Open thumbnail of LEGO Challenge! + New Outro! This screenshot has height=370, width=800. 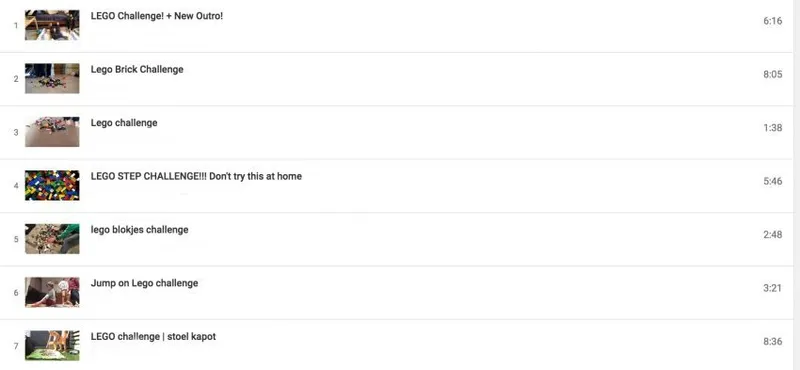pyautogui.click(x=52, y=25)
